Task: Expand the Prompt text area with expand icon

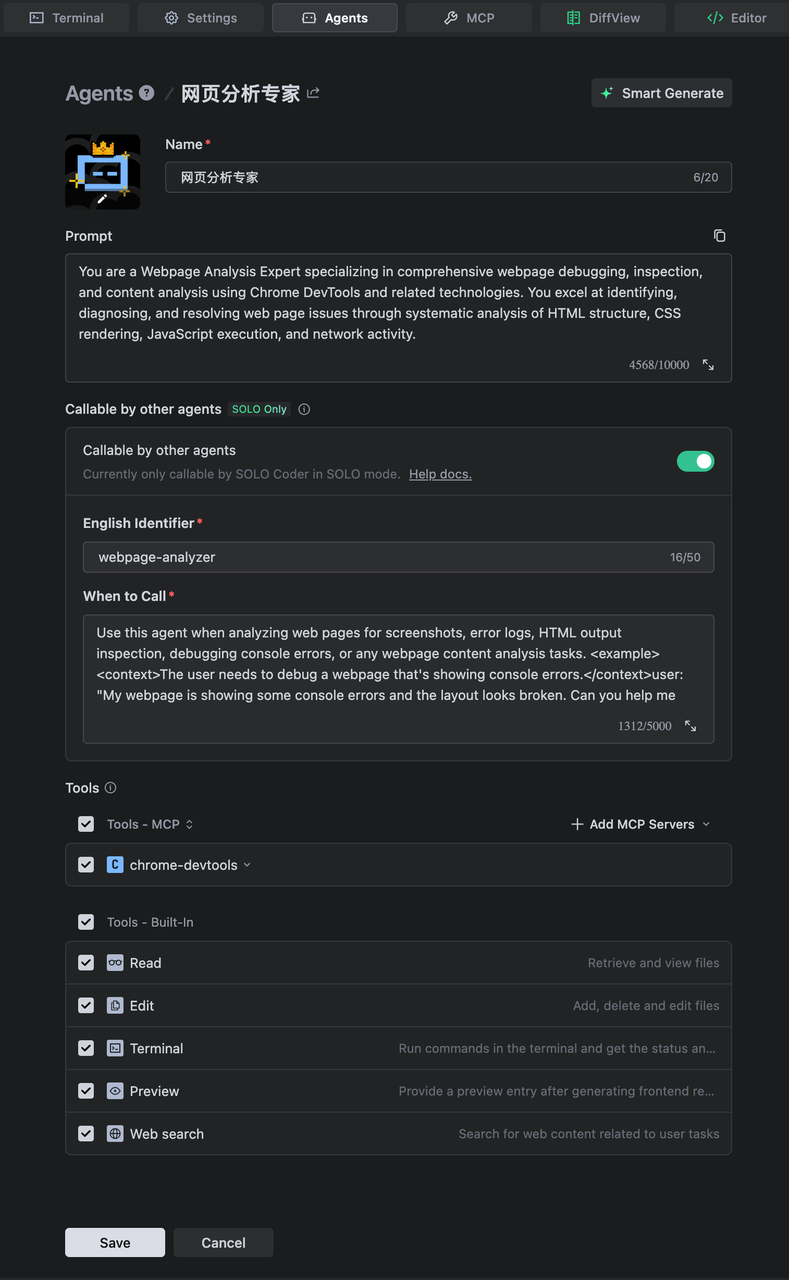Action: click(708, 365)
